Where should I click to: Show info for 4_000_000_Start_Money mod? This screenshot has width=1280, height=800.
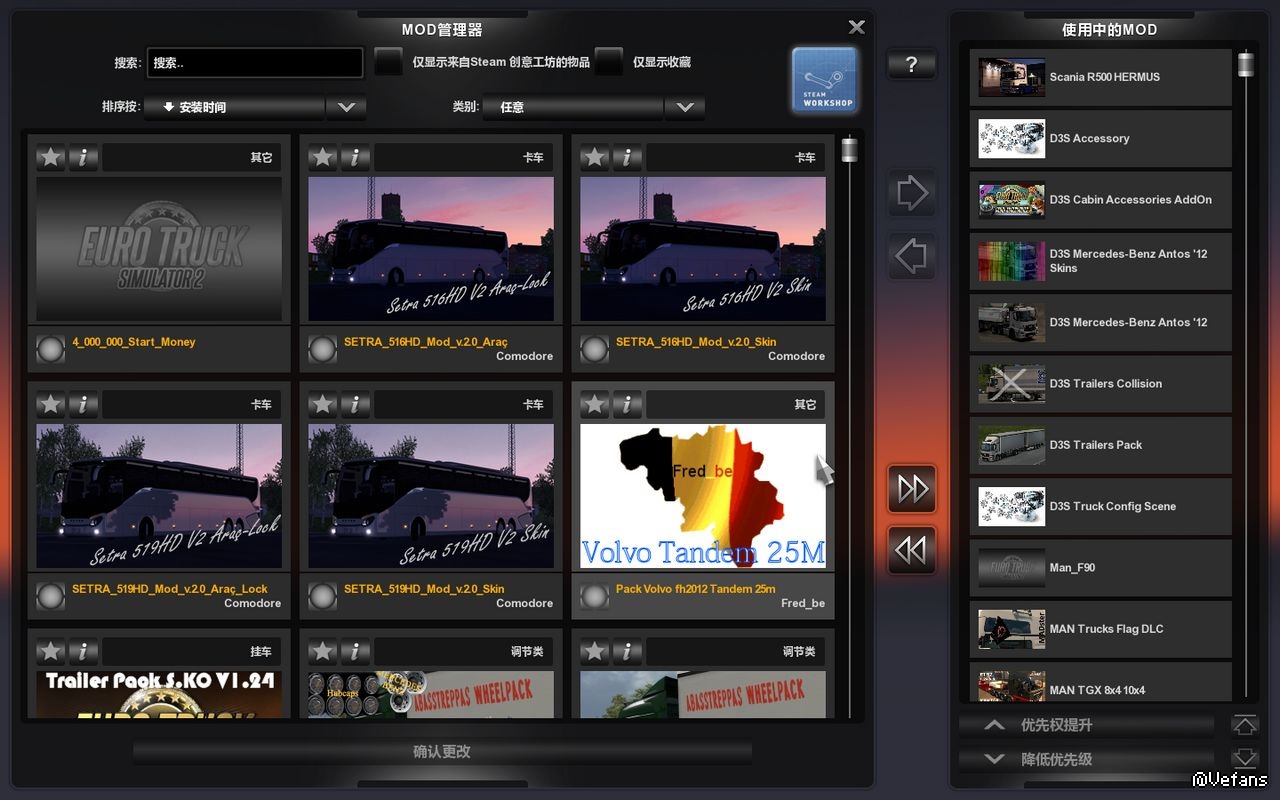coord(83,157)
